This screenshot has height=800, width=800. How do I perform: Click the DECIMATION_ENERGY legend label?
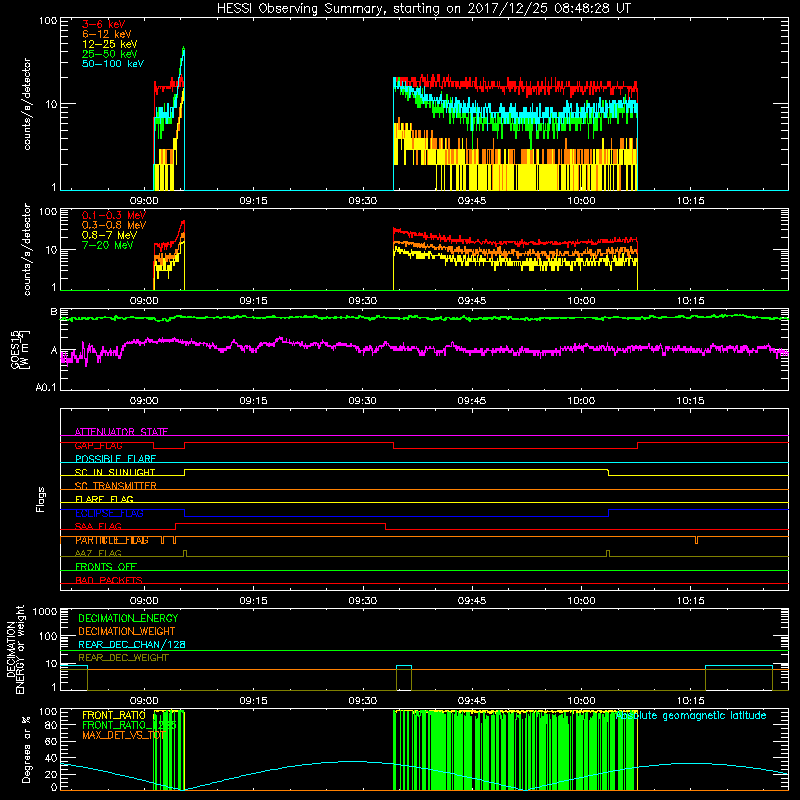click(128, 618)
